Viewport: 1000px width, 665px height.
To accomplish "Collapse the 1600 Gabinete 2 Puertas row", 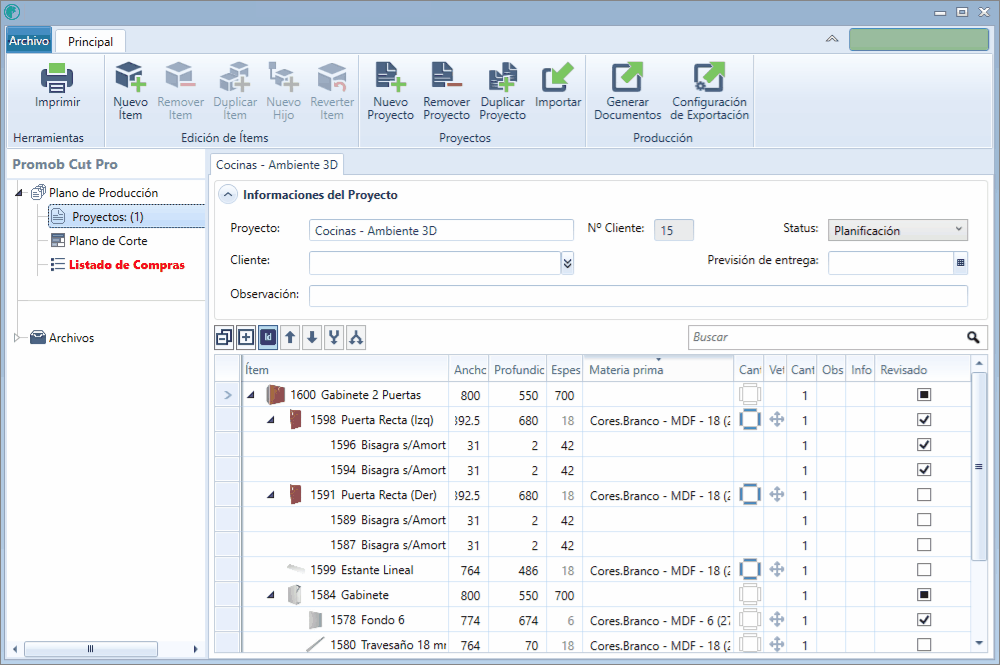I will [x=251, y=395].
